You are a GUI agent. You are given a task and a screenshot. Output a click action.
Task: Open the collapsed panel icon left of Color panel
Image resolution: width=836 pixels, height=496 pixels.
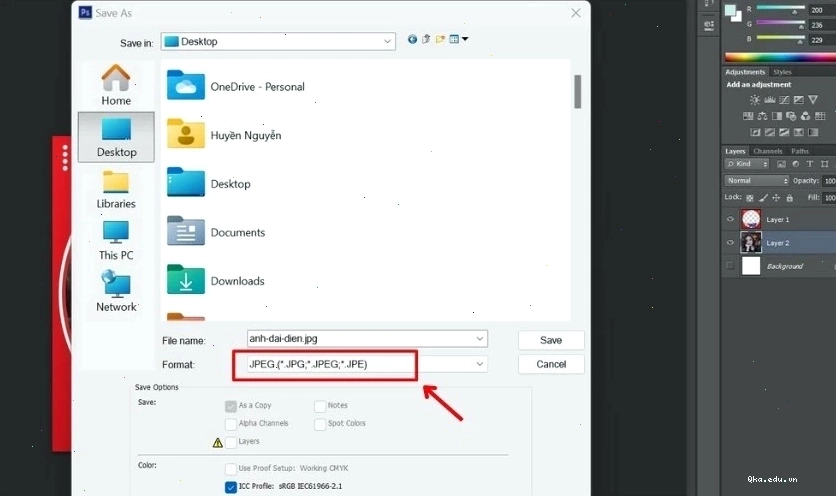(x=709, y=25)
